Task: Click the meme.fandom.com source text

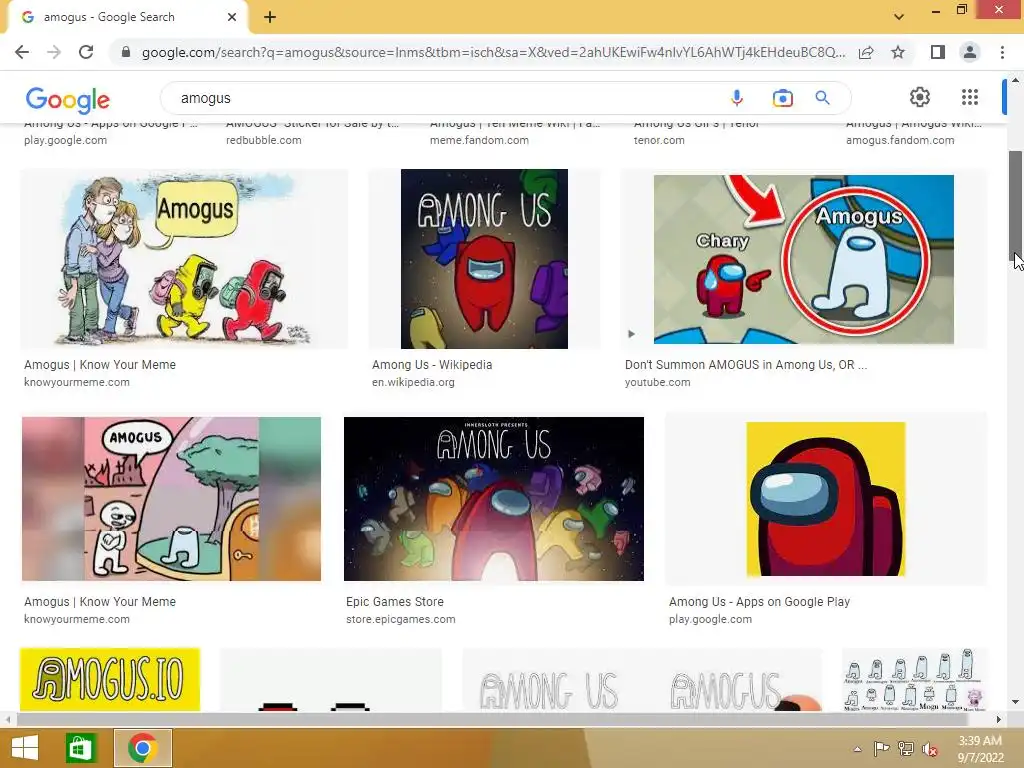Action: tap(479, 140)
